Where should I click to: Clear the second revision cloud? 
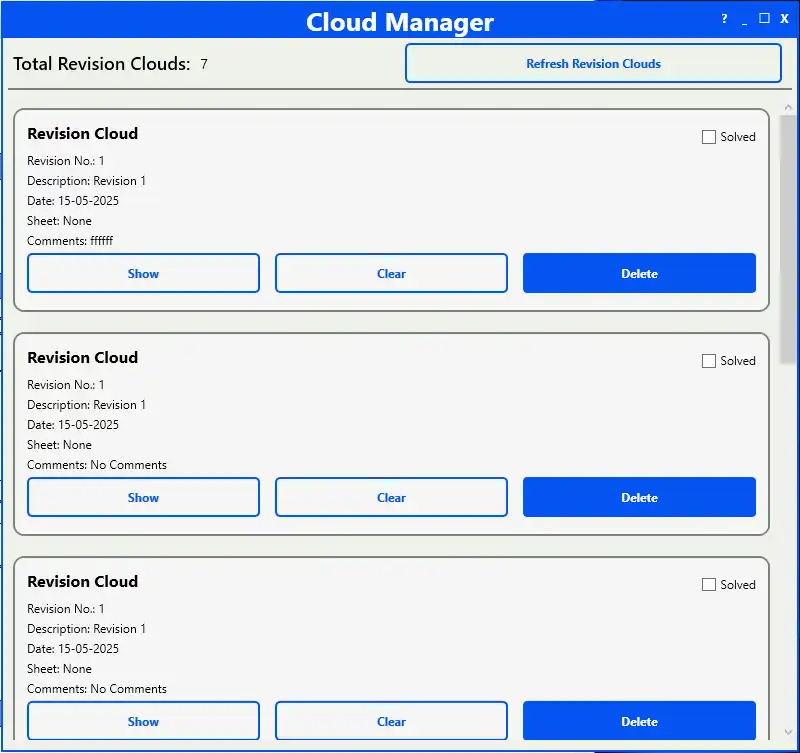click(391, 497)
